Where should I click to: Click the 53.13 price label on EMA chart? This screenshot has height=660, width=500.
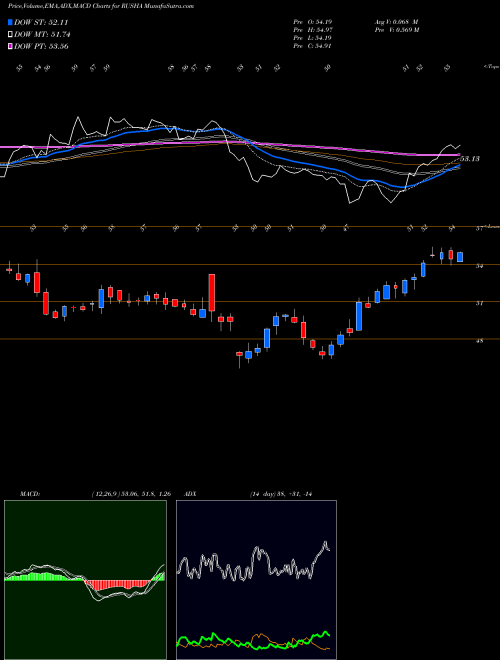(470, 159)
